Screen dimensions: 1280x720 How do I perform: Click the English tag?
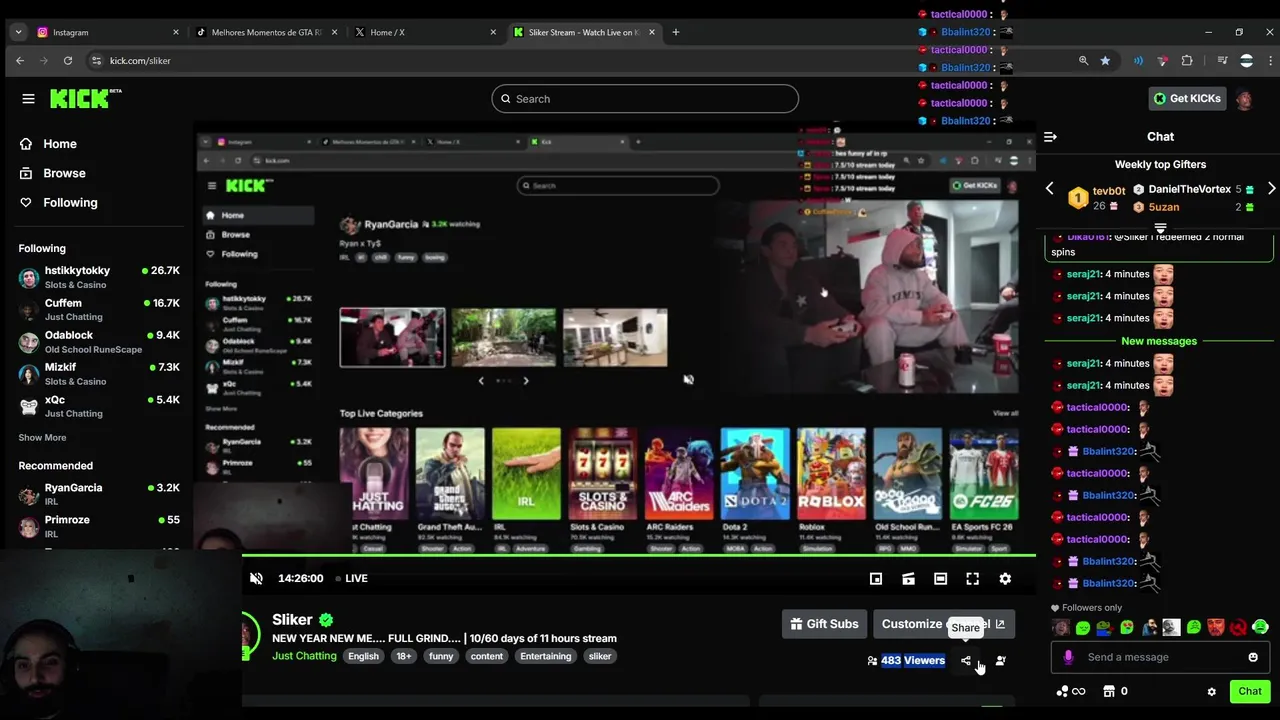tap(363, 656)
